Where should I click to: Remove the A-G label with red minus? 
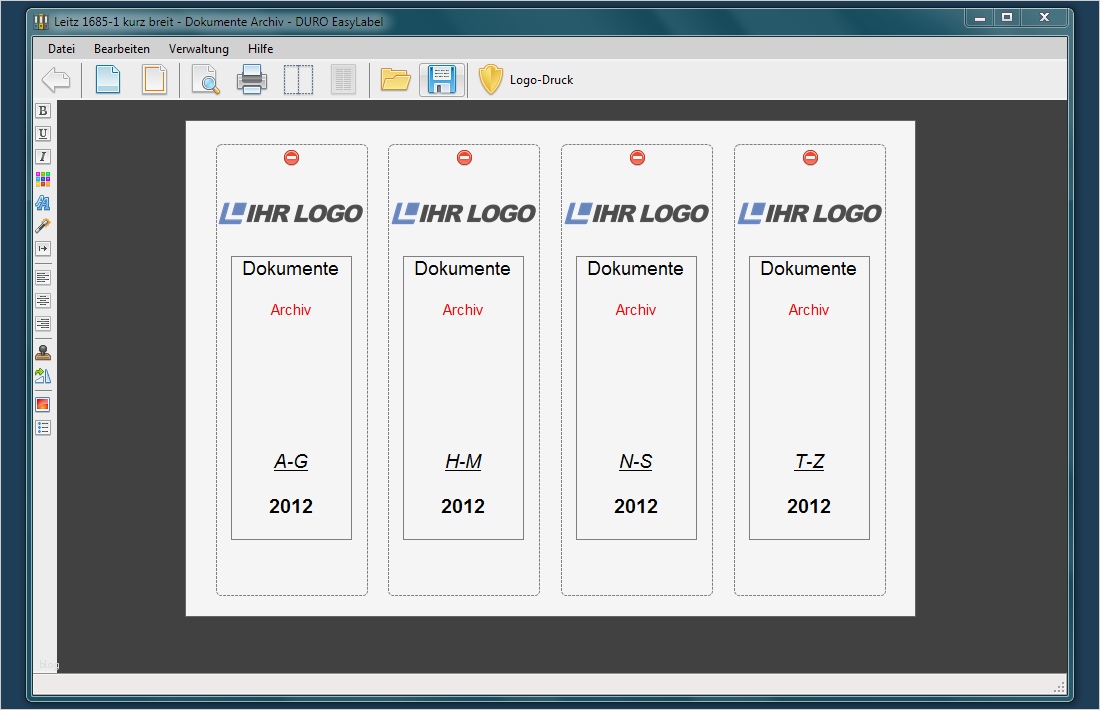click(292, 158)
